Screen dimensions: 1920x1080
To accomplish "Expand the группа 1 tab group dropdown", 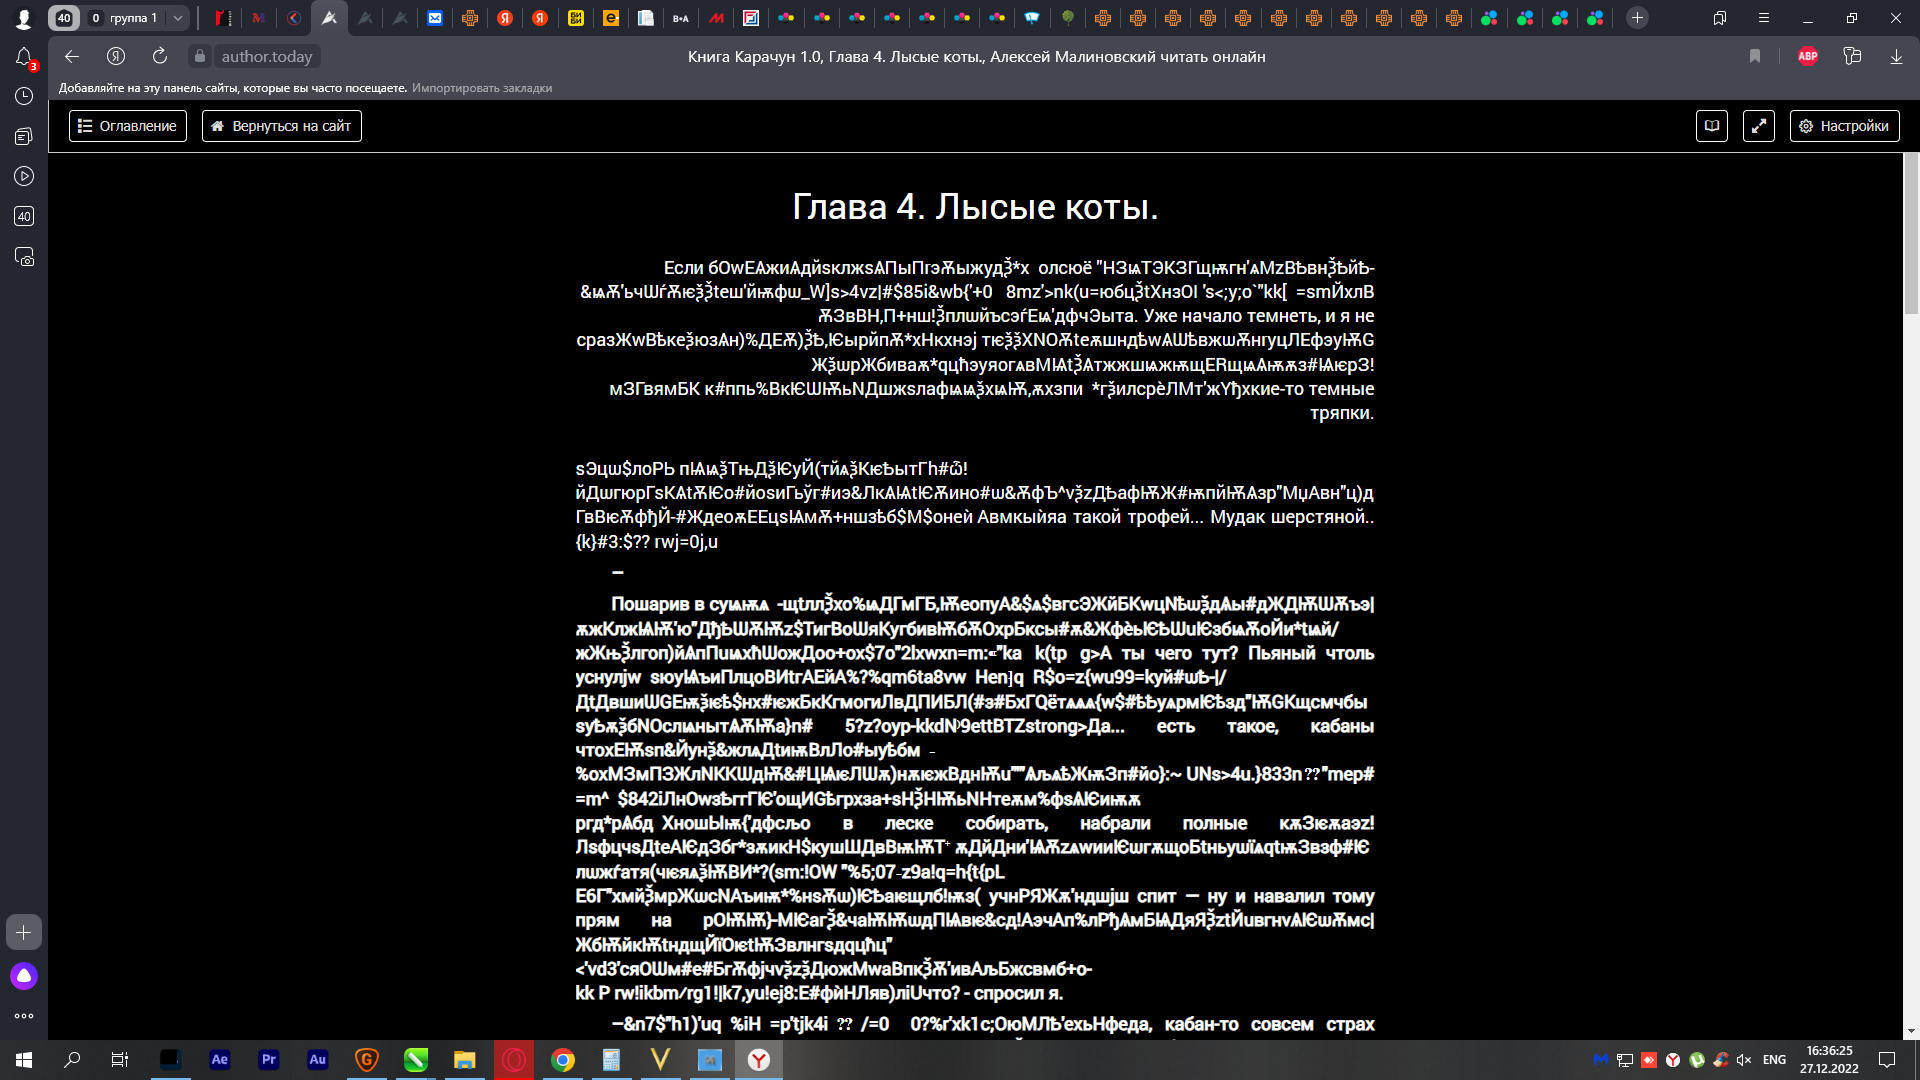I will click(177, 18).
